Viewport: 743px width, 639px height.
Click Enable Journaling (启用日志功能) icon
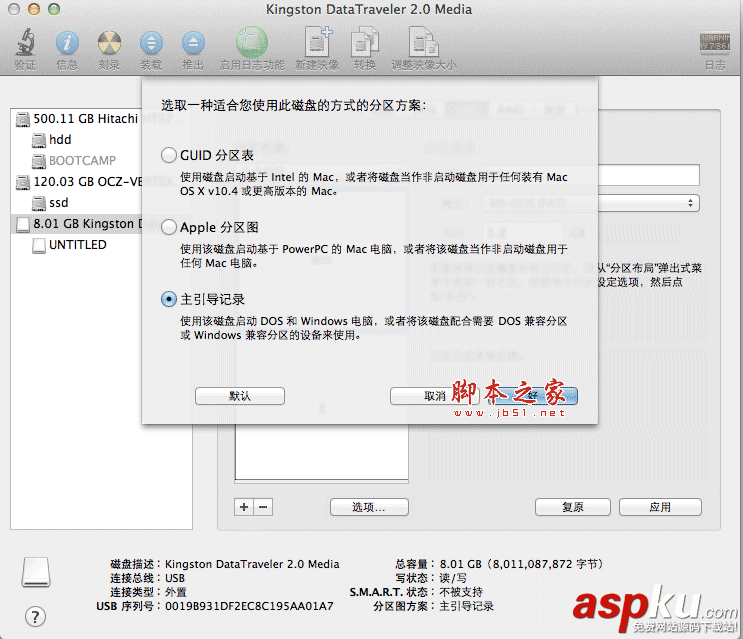coord(252,42)
